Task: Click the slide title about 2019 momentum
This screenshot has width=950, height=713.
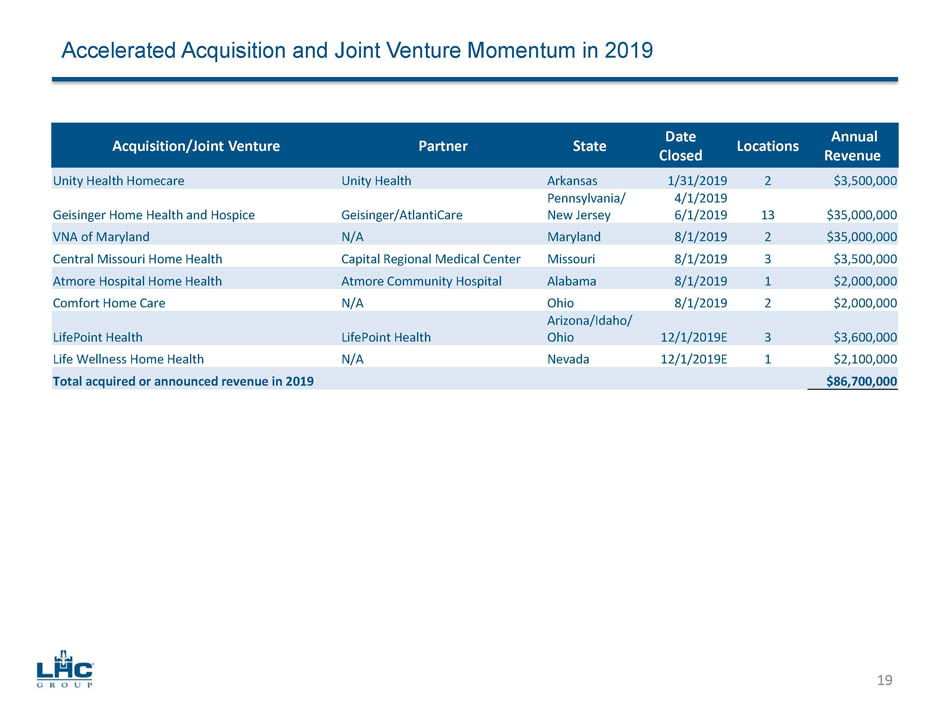Action: (x=357, y=50)
